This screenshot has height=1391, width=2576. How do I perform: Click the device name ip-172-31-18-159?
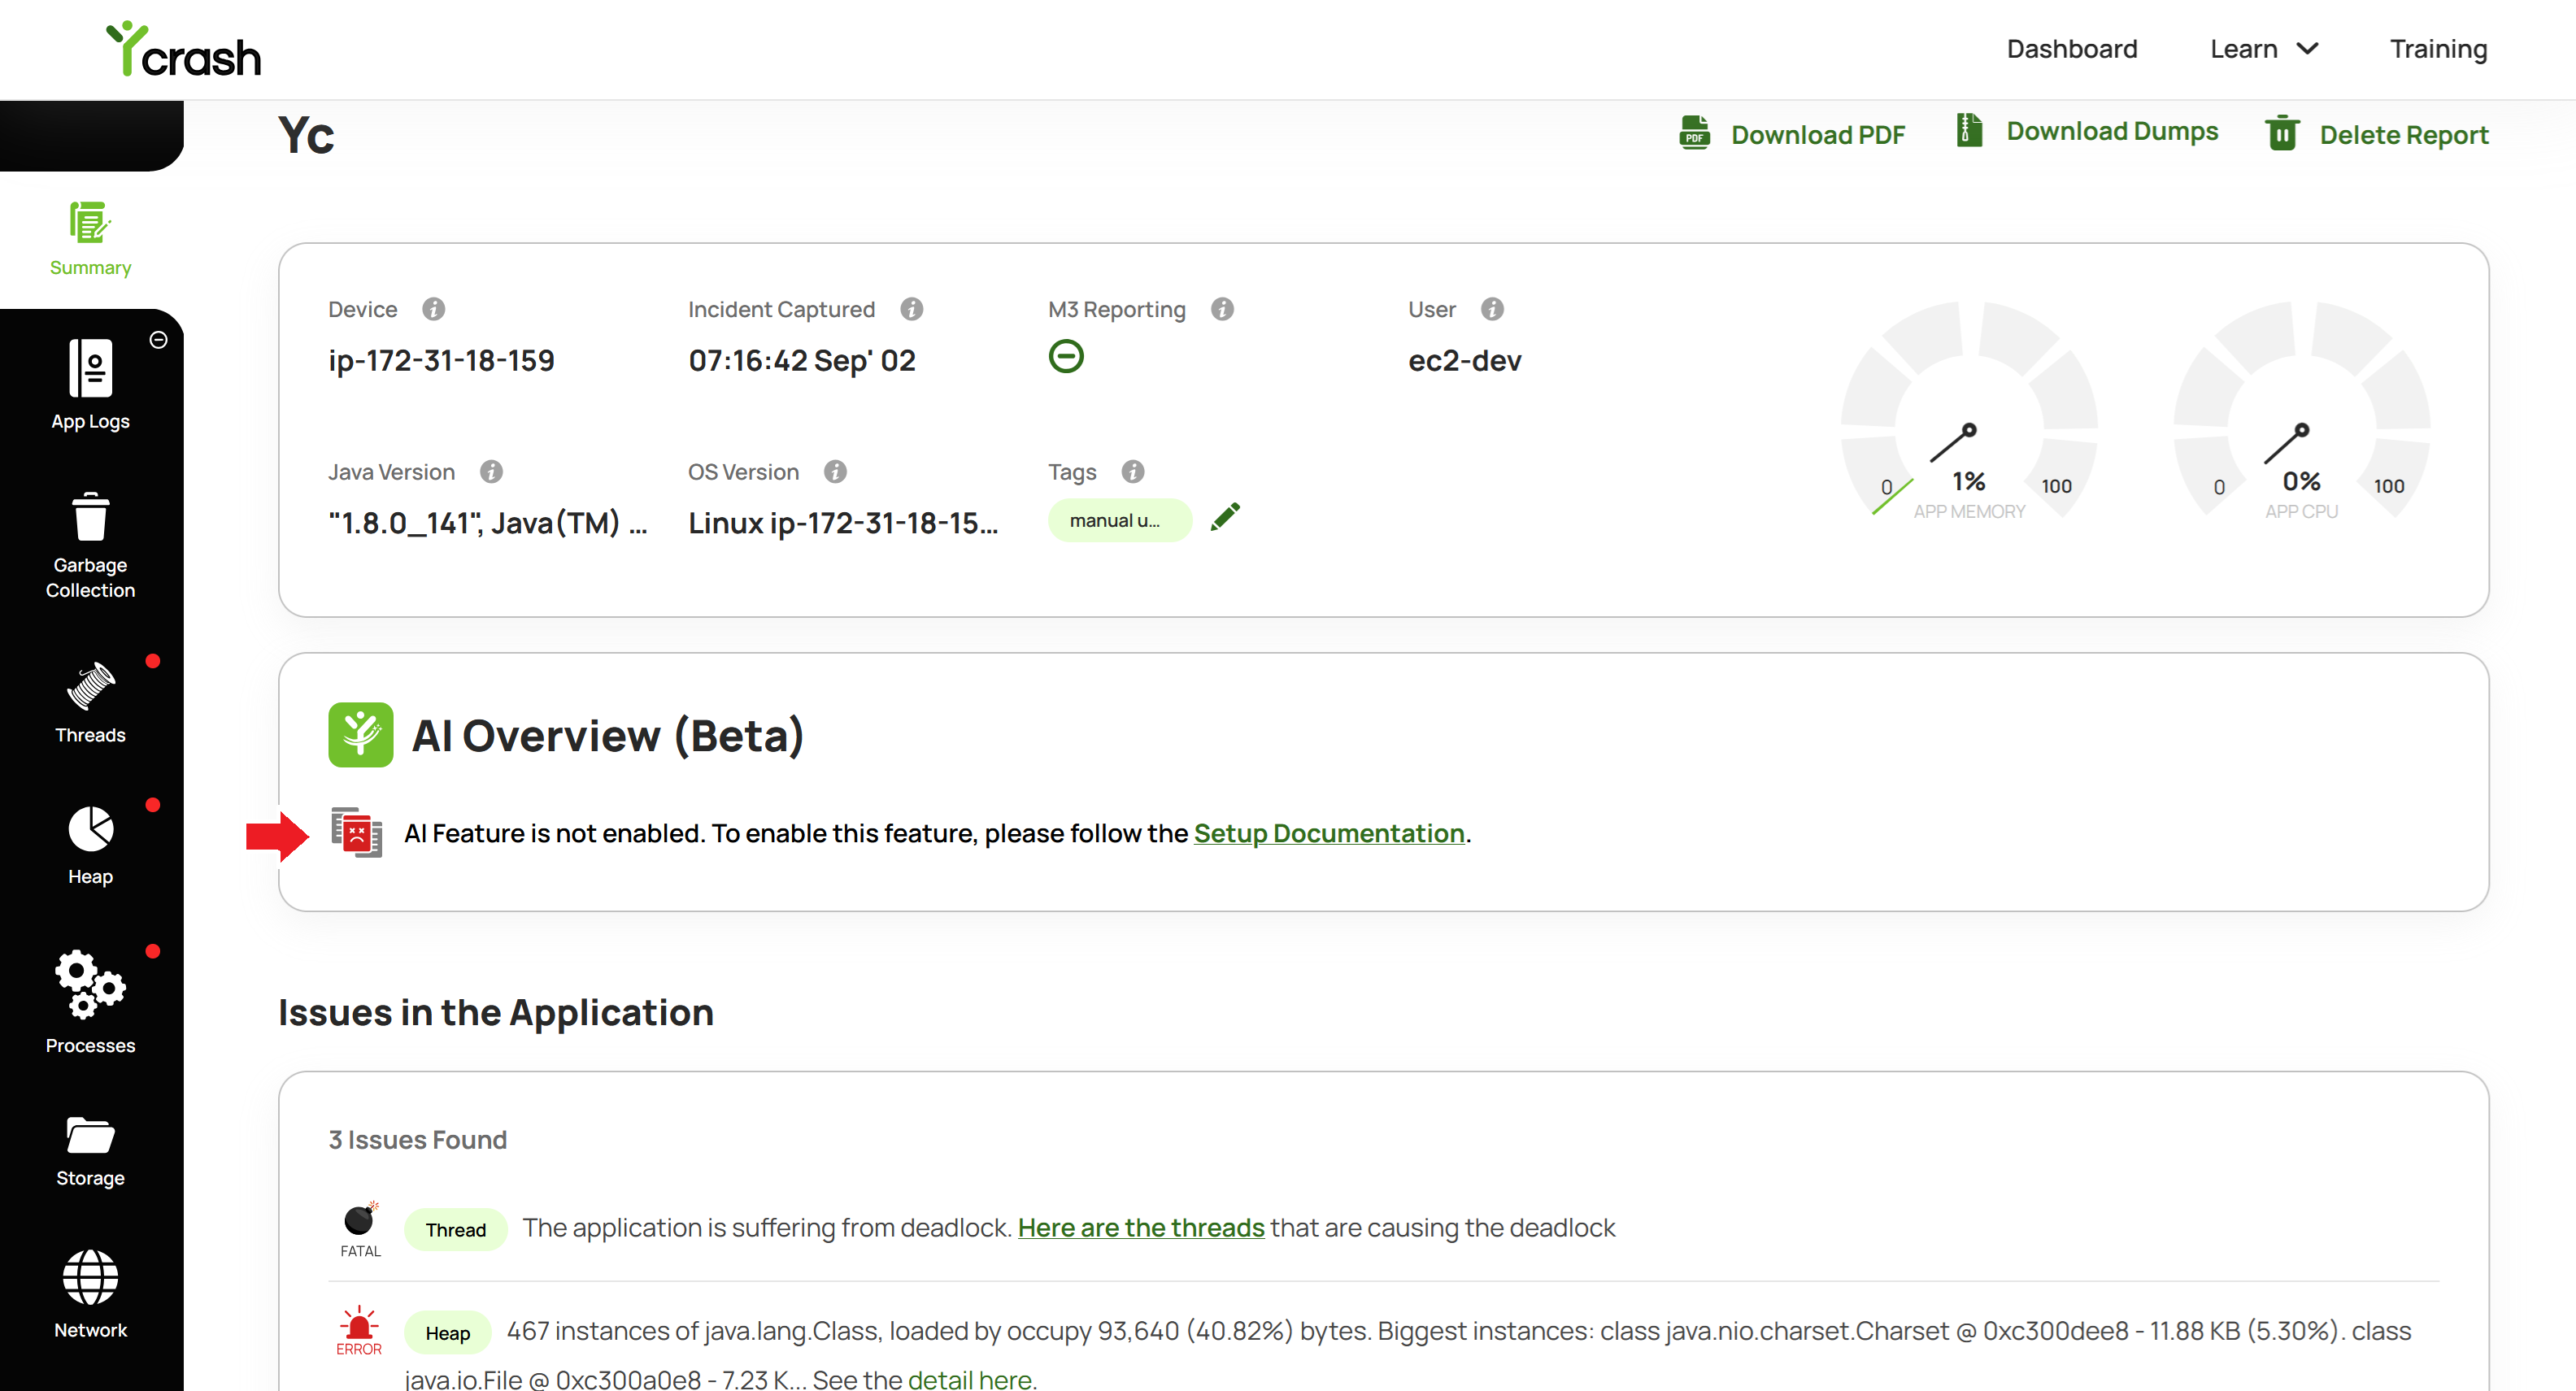click(441, 360)
